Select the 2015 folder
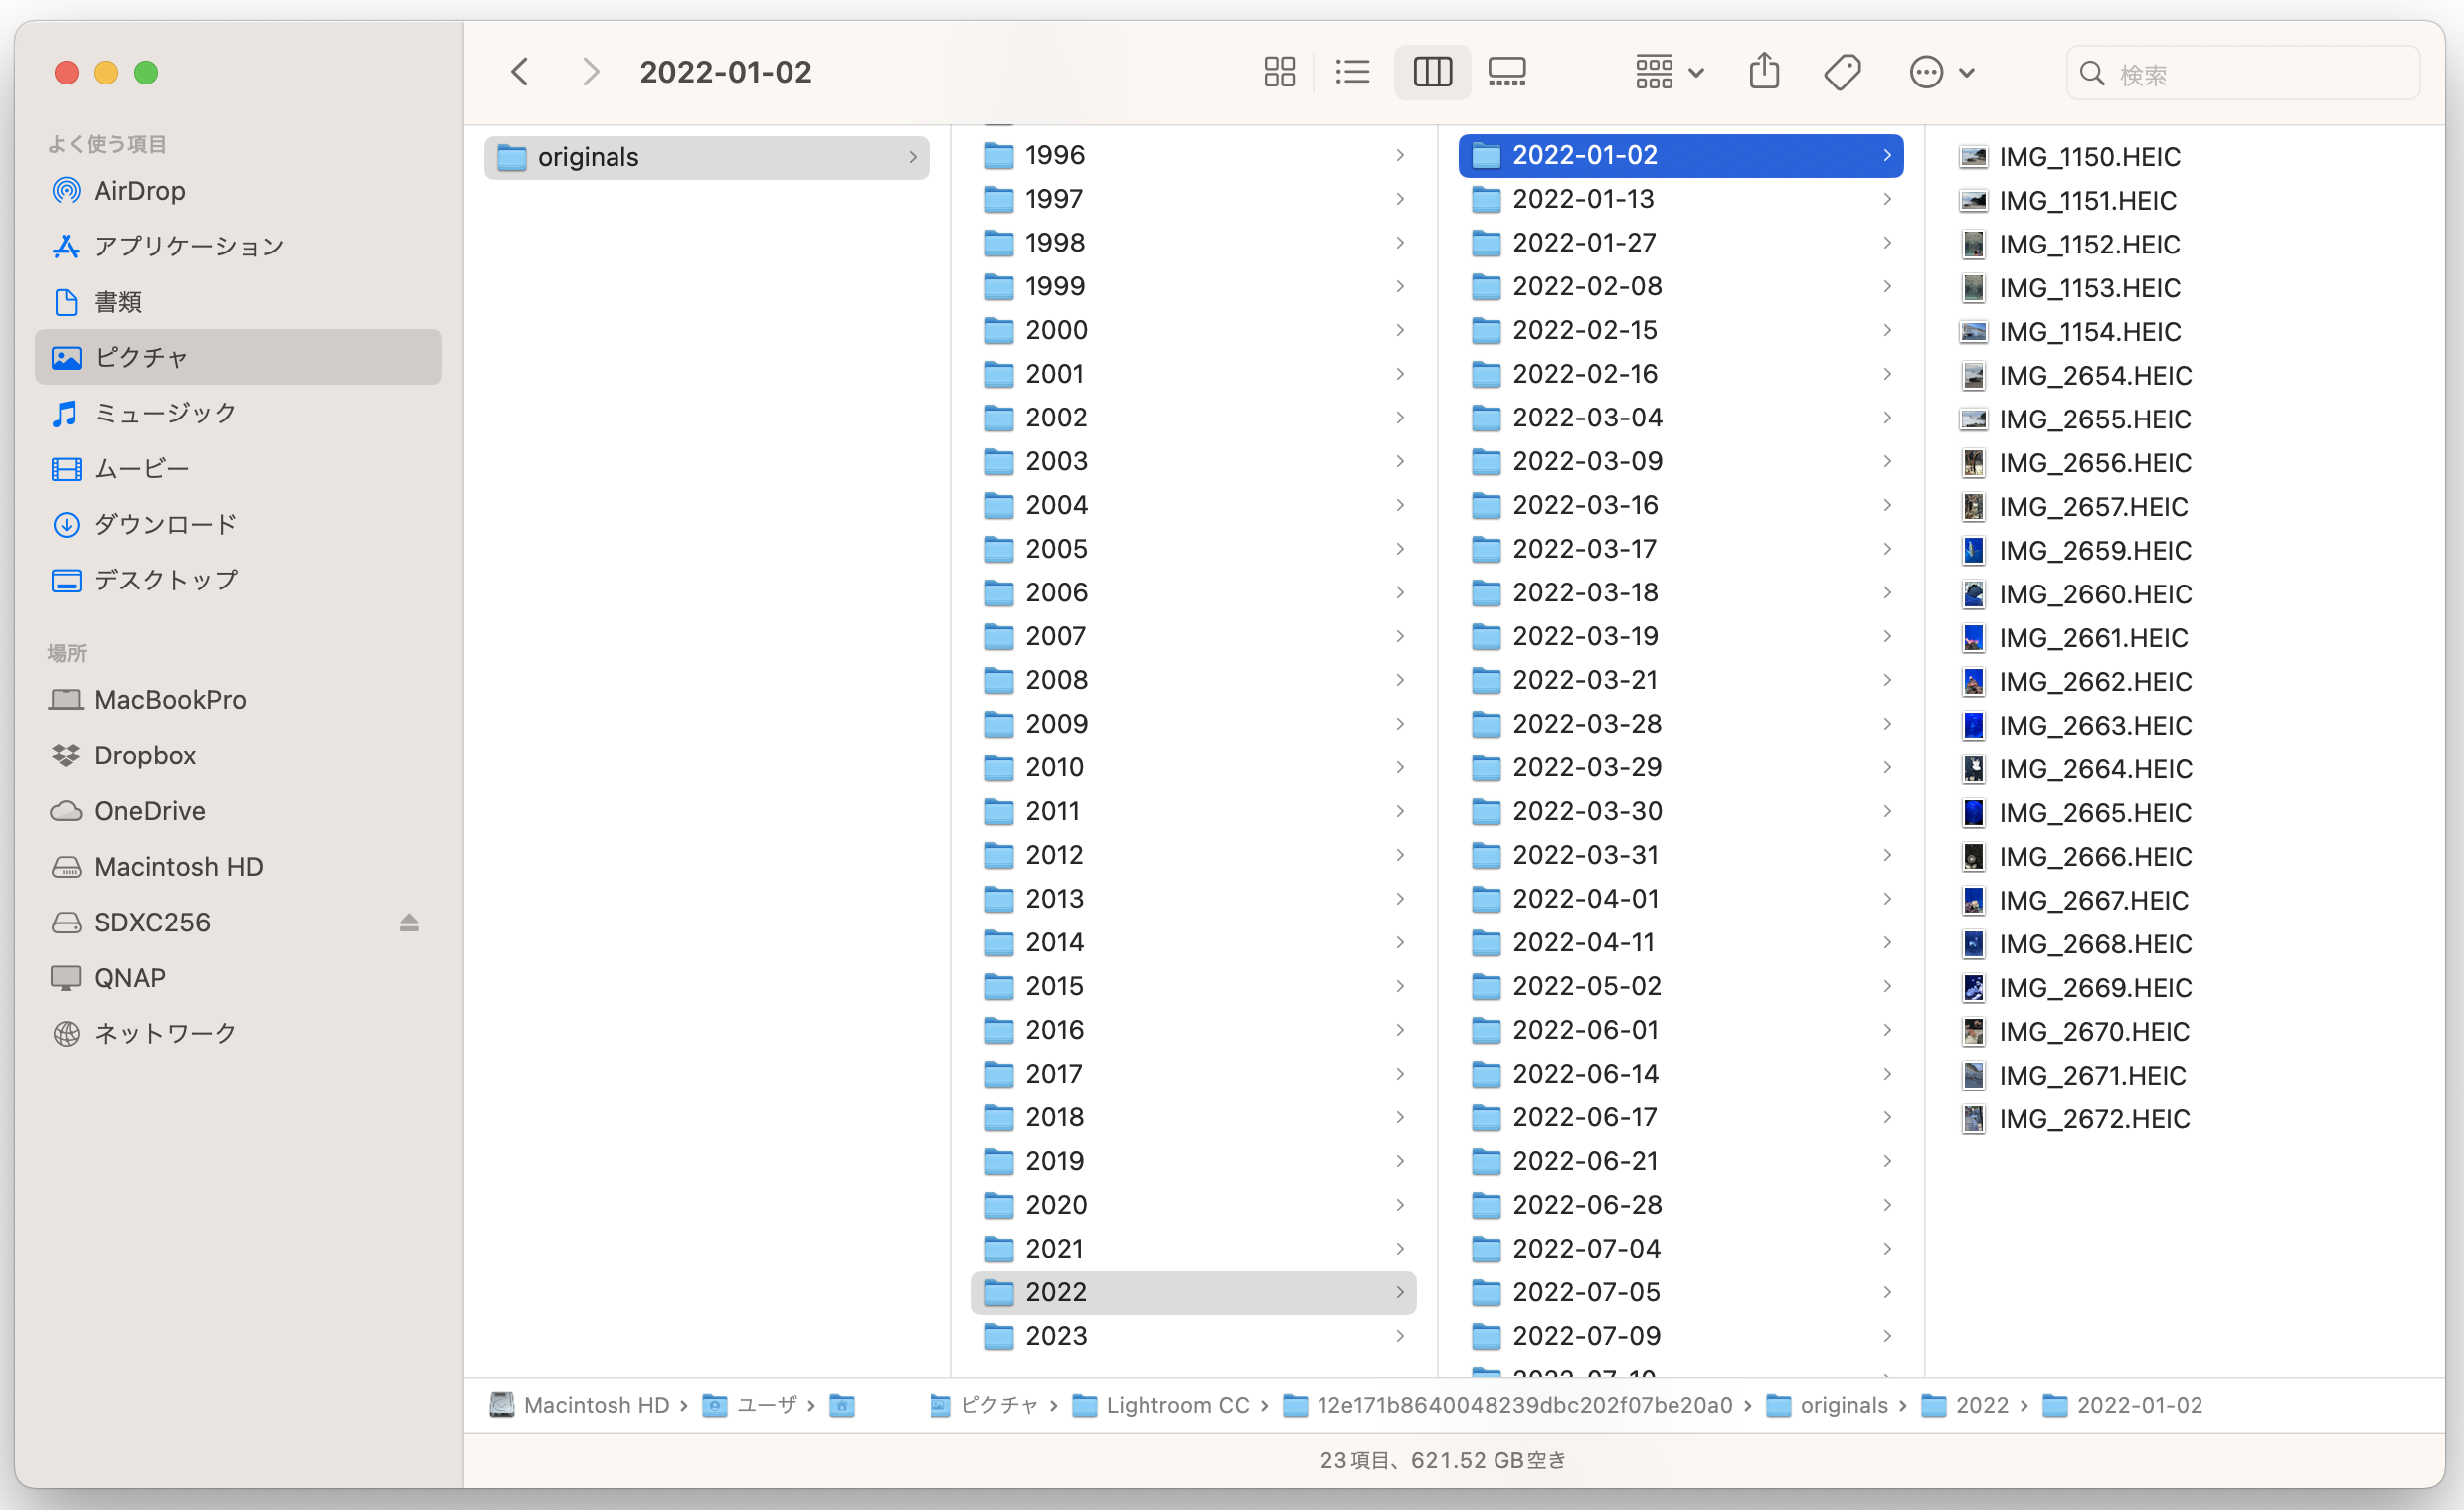 pyautogui.click(x=1054, y=986)
